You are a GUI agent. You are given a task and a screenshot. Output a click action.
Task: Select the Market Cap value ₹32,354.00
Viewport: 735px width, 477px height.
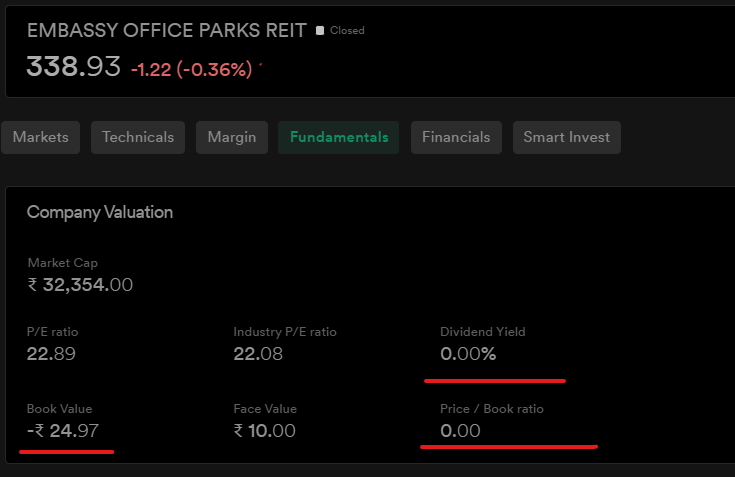[80, 285]
